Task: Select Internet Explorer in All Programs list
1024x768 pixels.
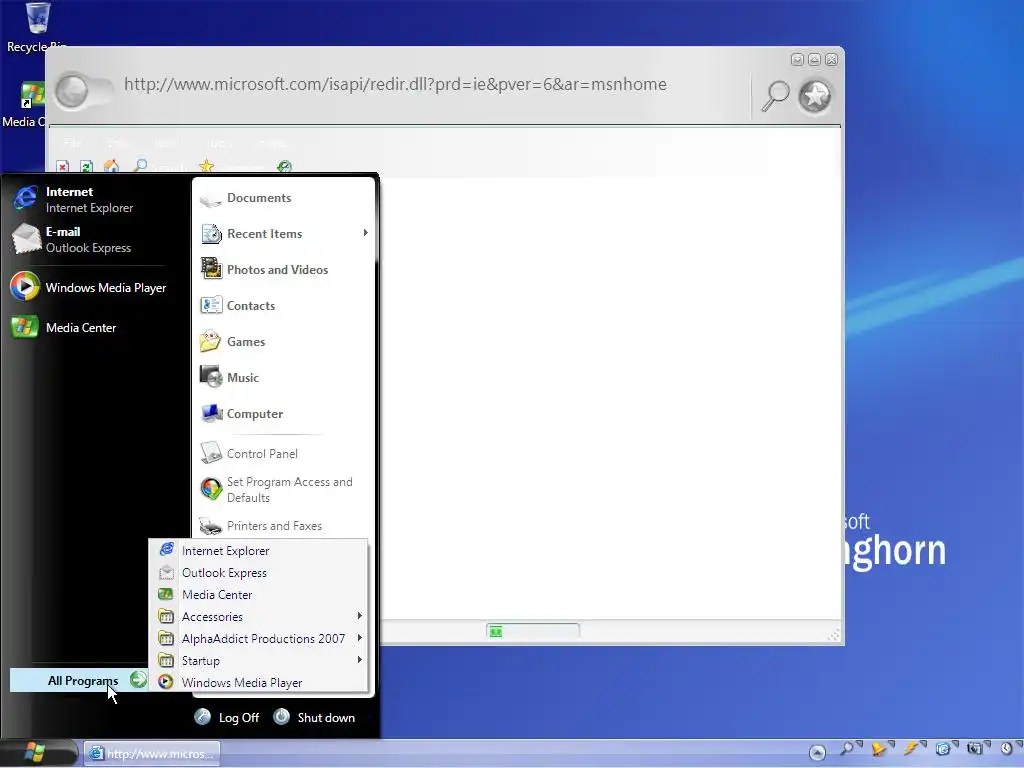Action: click(259, 551)
